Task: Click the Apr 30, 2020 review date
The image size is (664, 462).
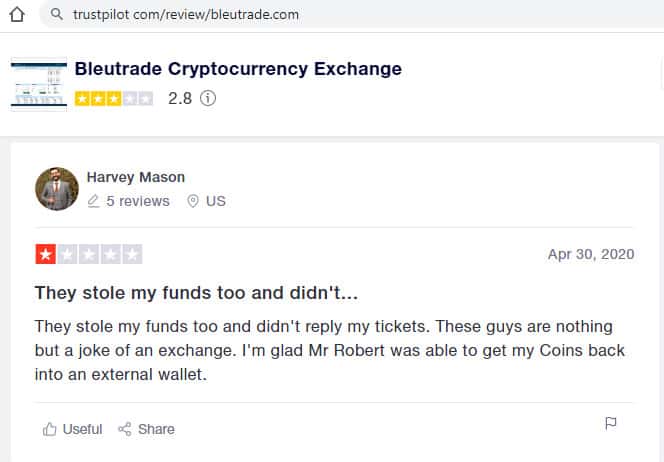Action: 591,254
